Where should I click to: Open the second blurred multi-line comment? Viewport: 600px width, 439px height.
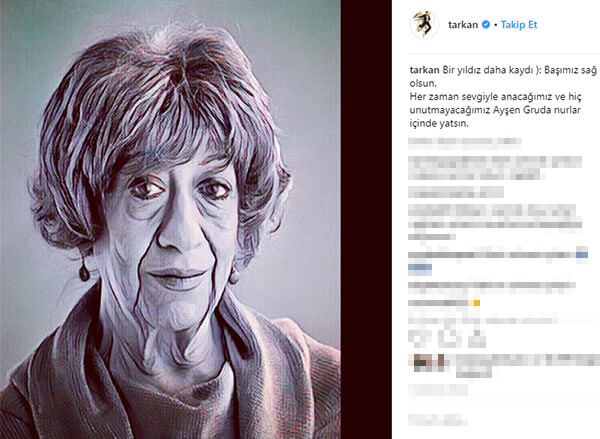pos(495,168)
